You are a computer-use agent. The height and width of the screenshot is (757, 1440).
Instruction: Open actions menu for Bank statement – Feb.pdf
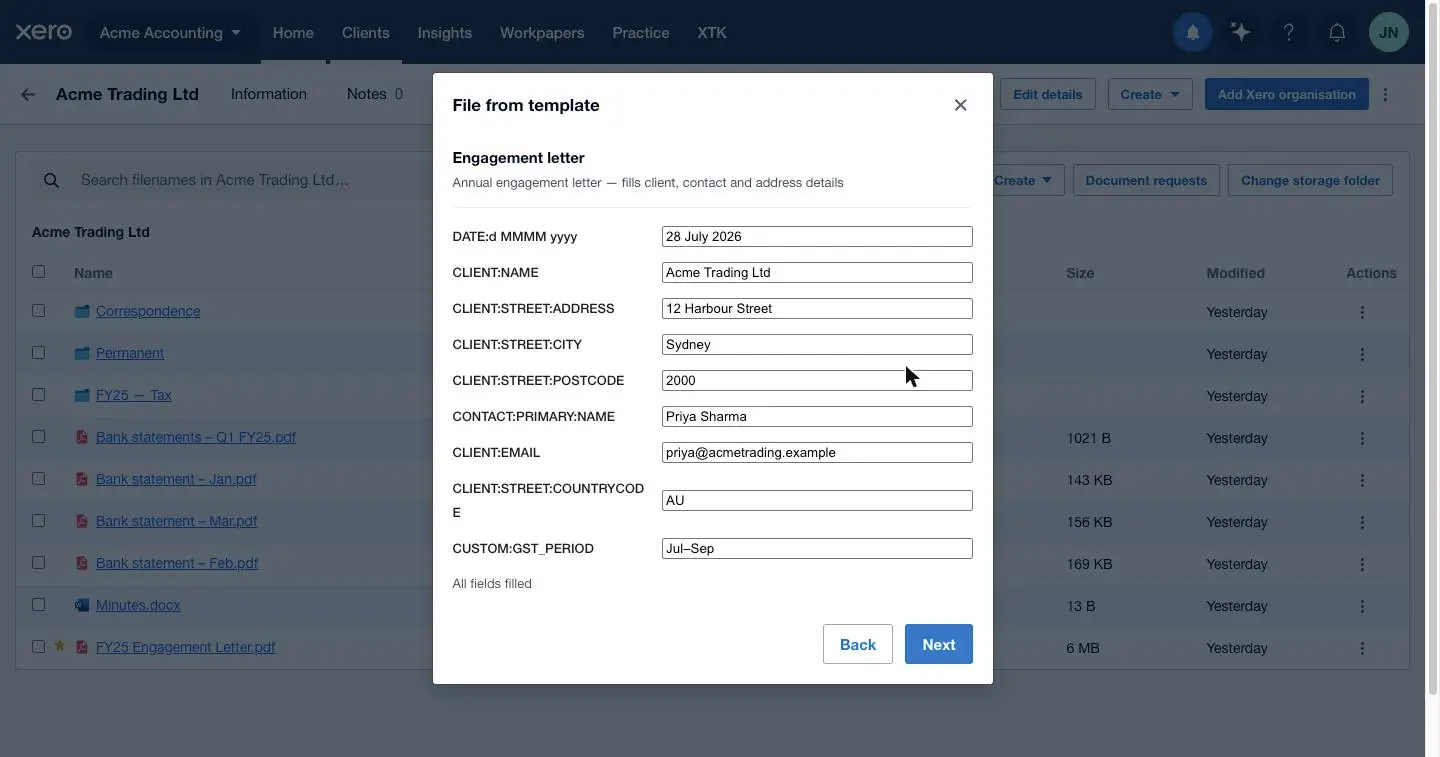coord(1362,564)
